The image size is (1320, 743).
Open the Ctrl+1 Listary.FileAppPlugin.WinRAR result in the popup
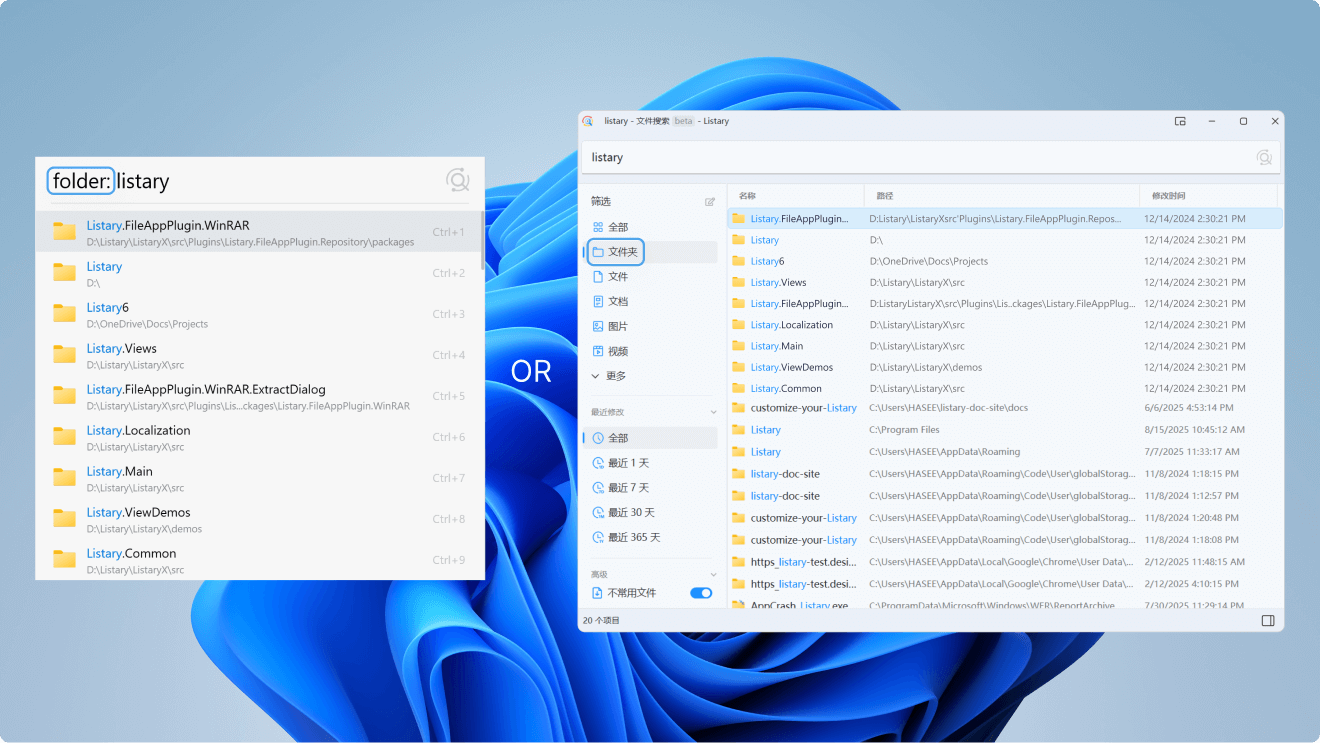(258, 232)
